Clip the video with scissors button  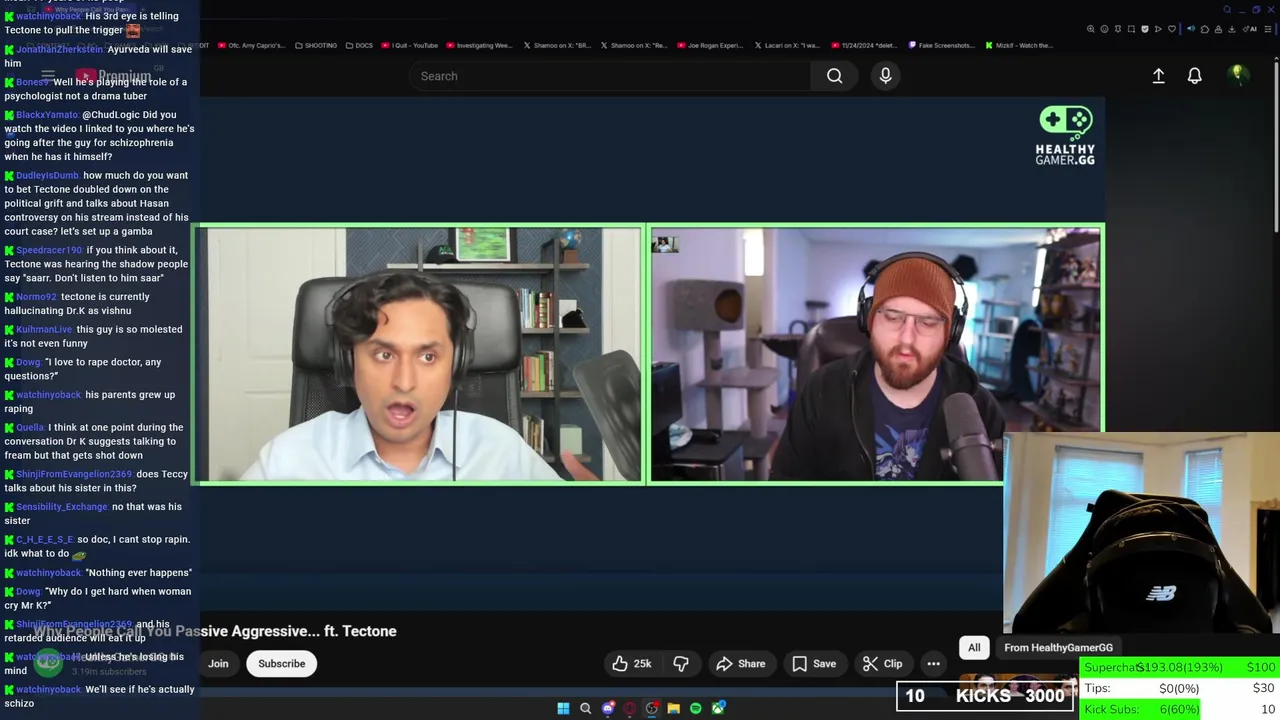883,664
